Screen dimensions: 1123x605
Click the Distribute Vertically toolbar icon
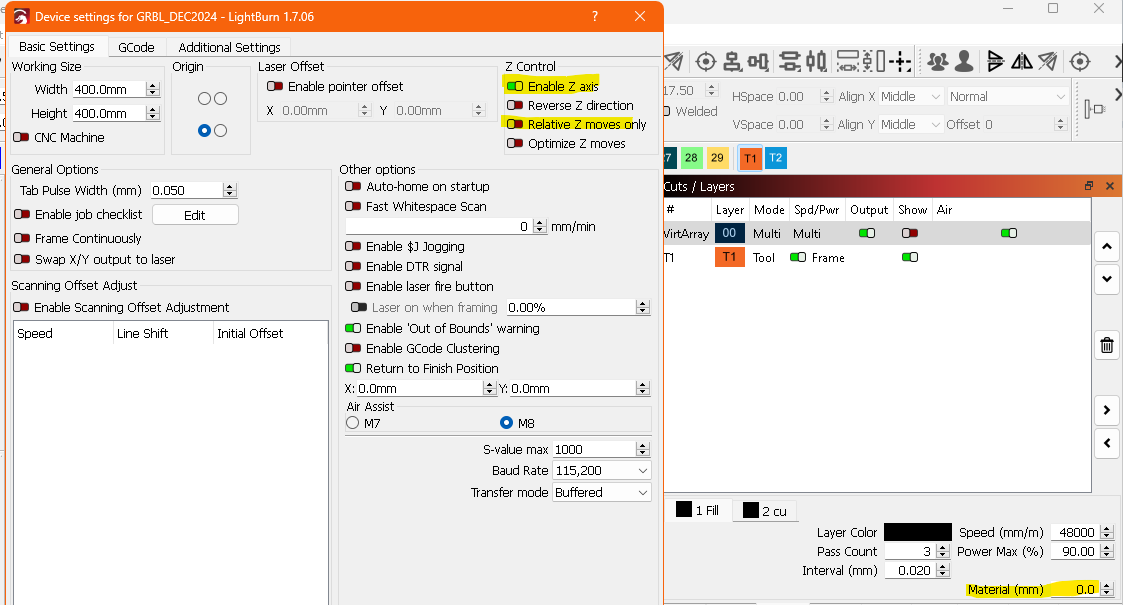tap(790, 62)
